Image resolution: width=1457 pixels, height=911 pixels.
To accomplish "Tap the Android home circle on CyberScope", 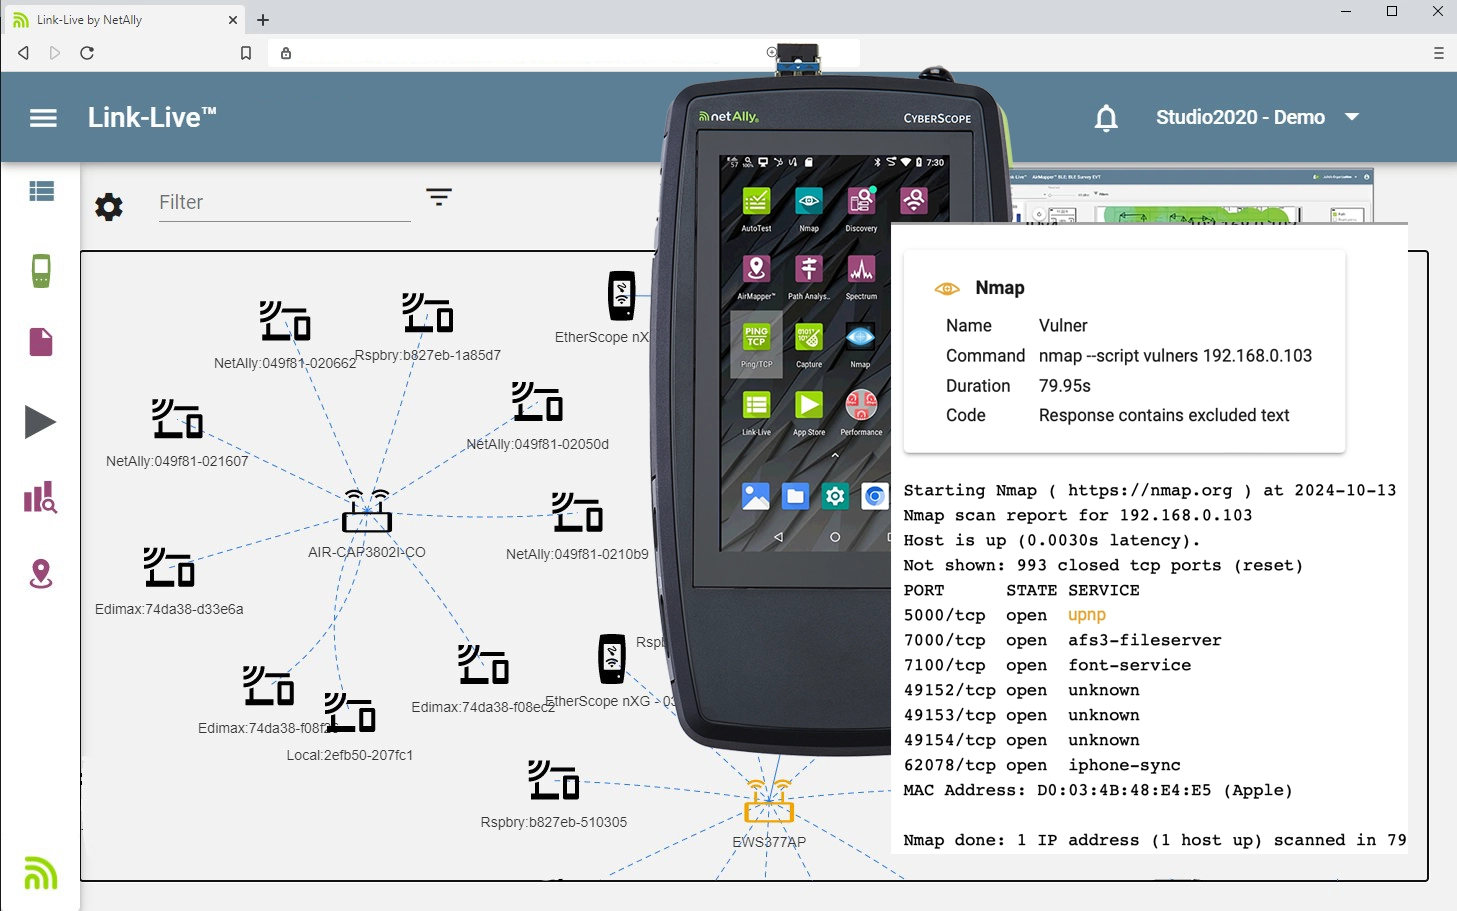I will pos(835,537).
